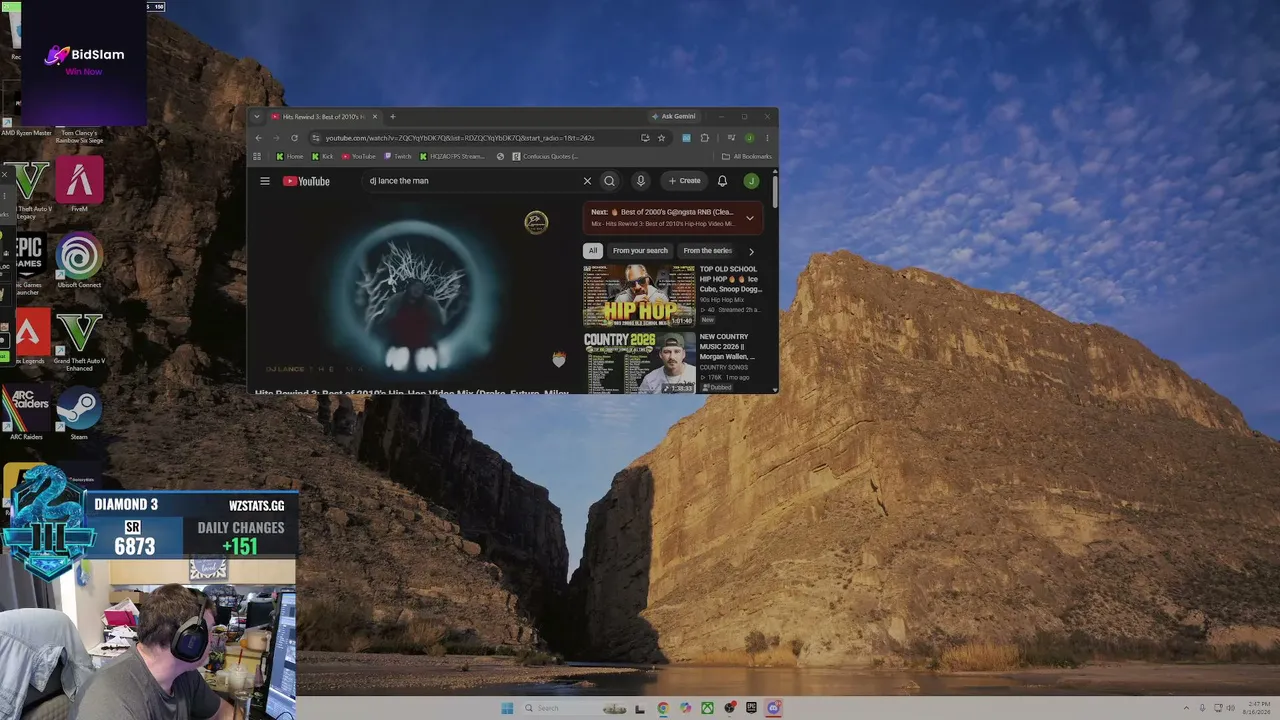Open the New Country Music 2026 thumbnail

click(x=639, y=362)
